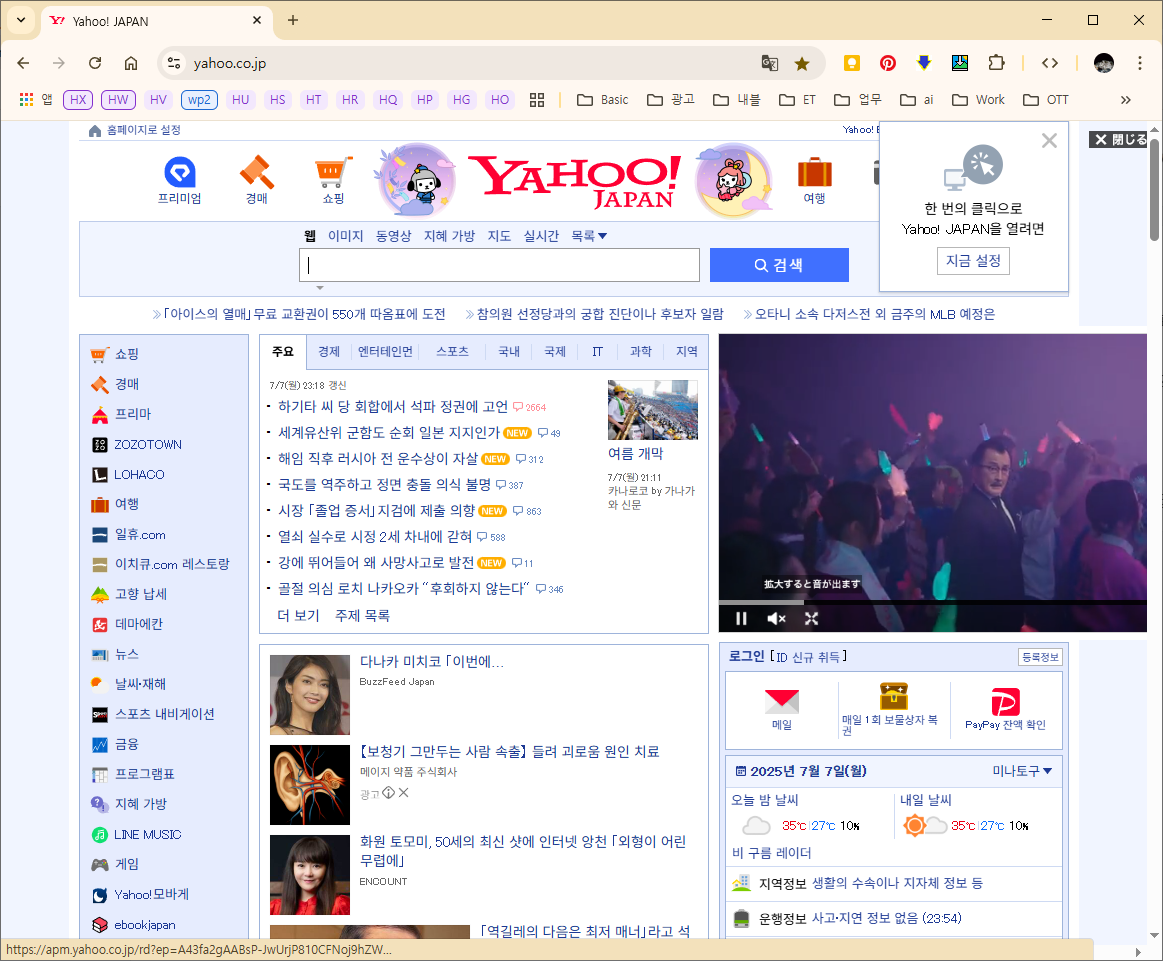Viewport: 1163px width, 961px height.
Task: Click the ID 신규 취득 link
Action: 808,657
